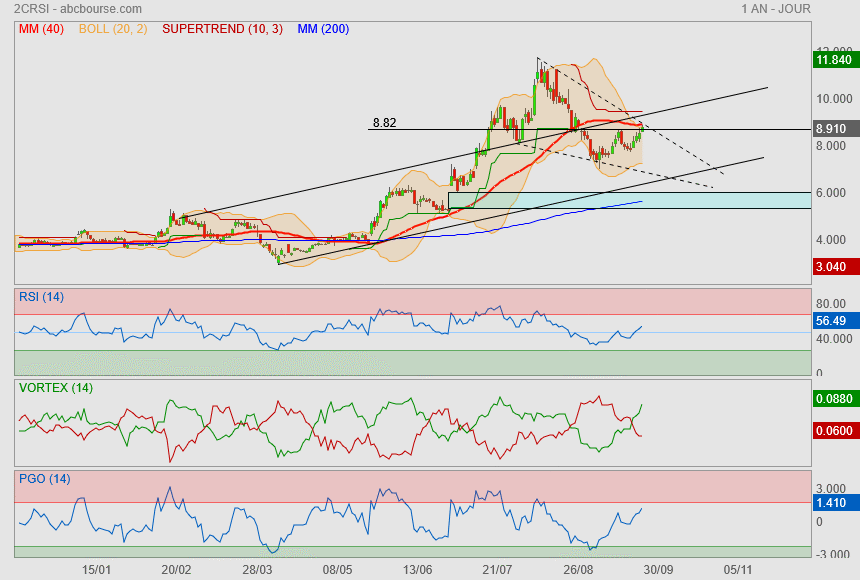Select the RSI (14) panel label
This screenshot has width=860, height=580.
tap(43, 296)
